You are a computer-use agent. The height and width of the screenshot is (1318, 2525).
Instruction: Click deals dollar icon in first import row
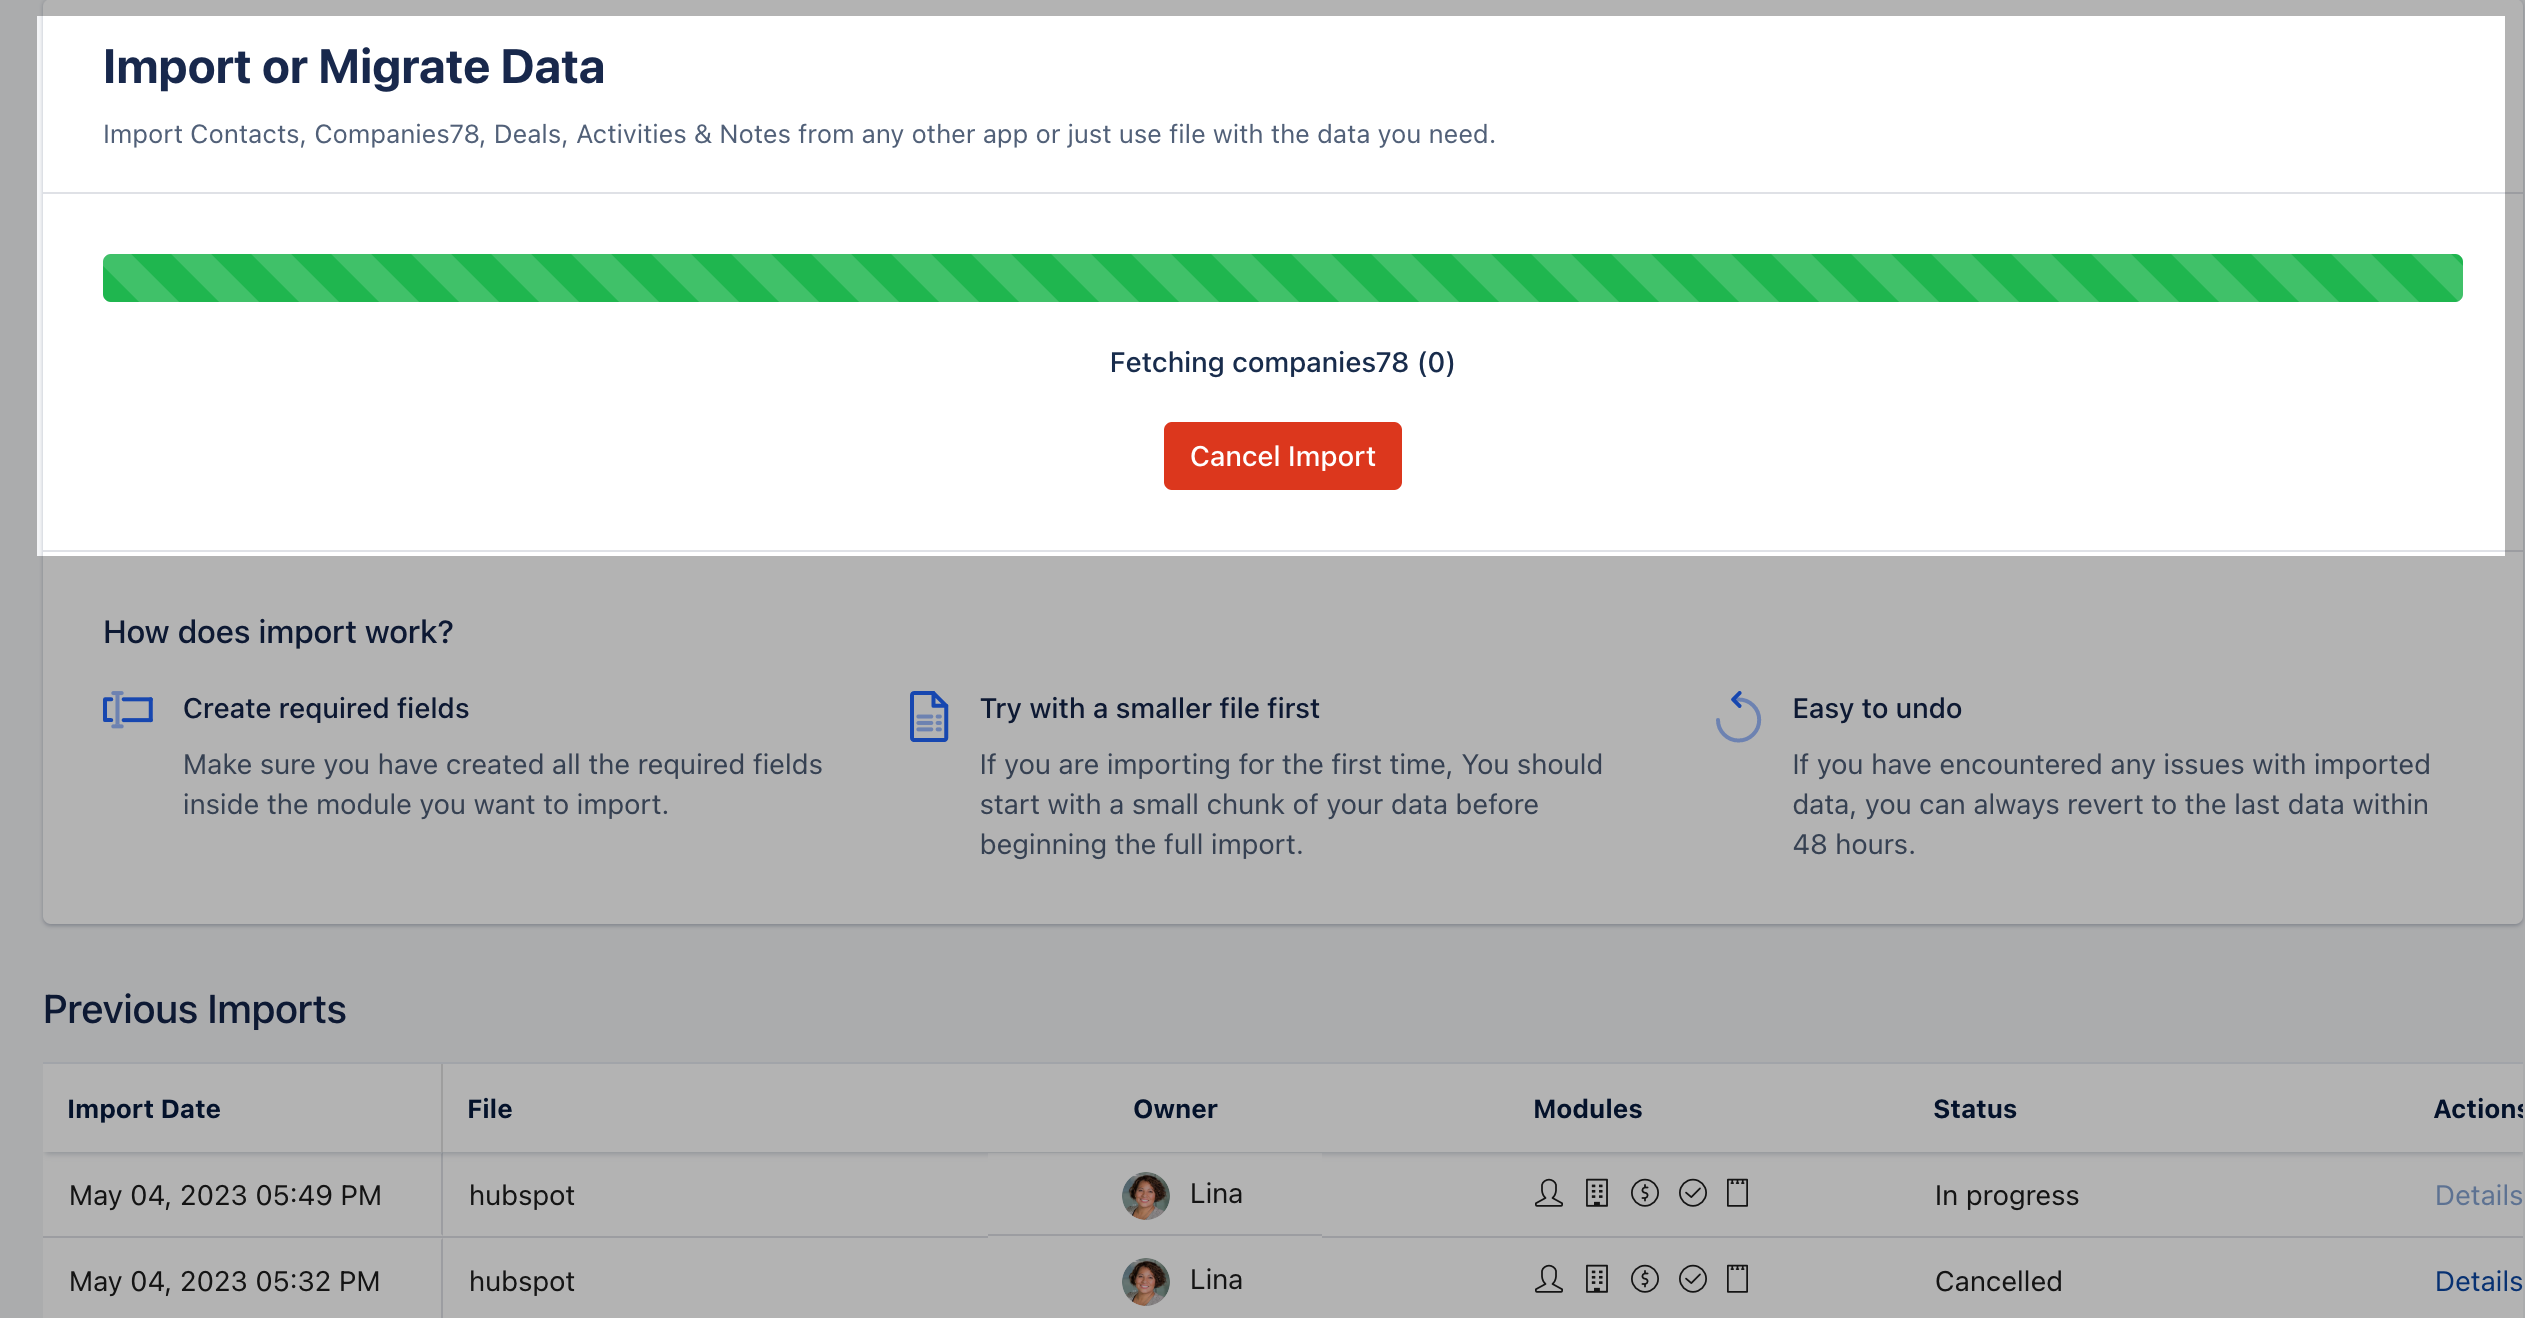(x=1645, y=1193)
